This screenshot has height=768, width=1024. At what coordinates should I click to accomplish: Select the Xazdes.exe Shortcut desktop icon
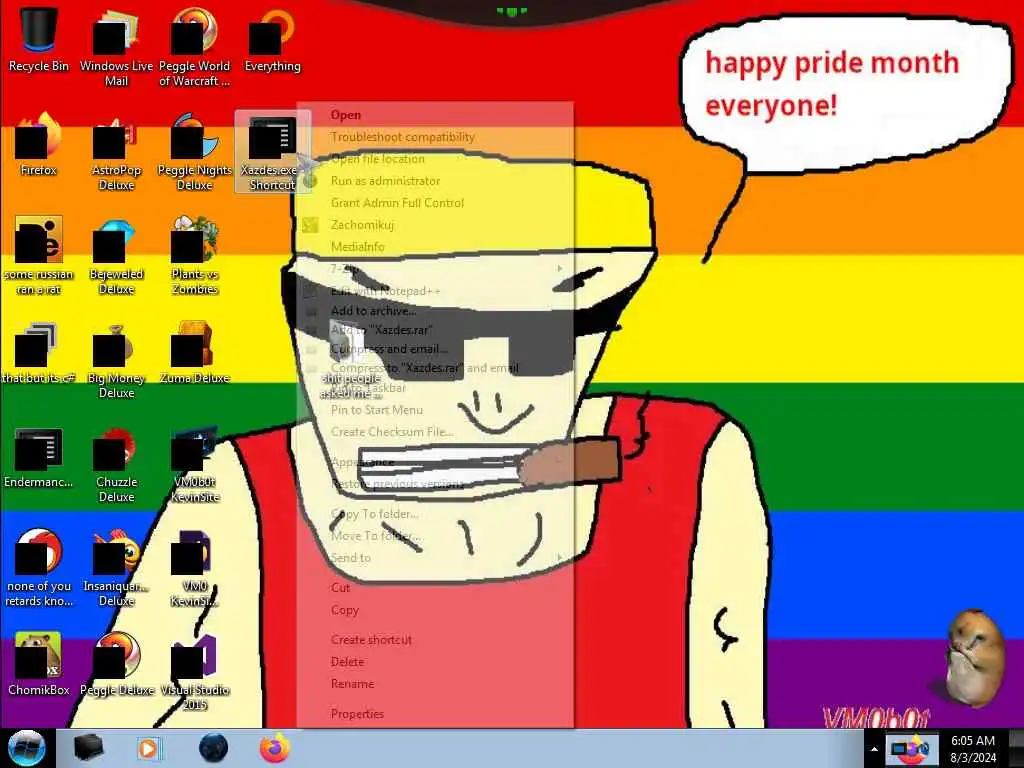(272, 152)
